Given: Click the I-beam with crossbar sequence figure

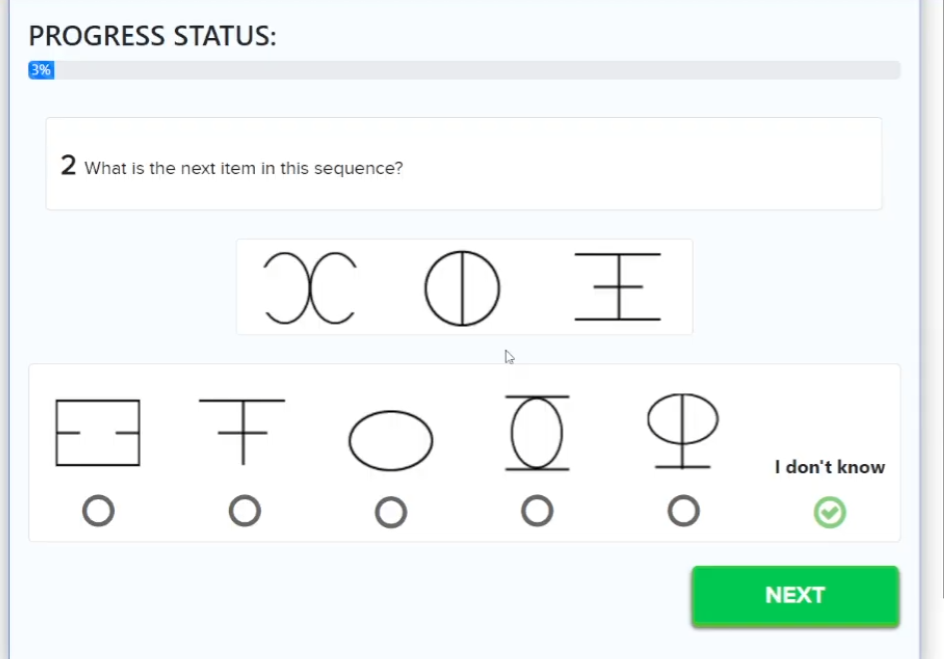Looking at the screenshot, I should [617, 287].
